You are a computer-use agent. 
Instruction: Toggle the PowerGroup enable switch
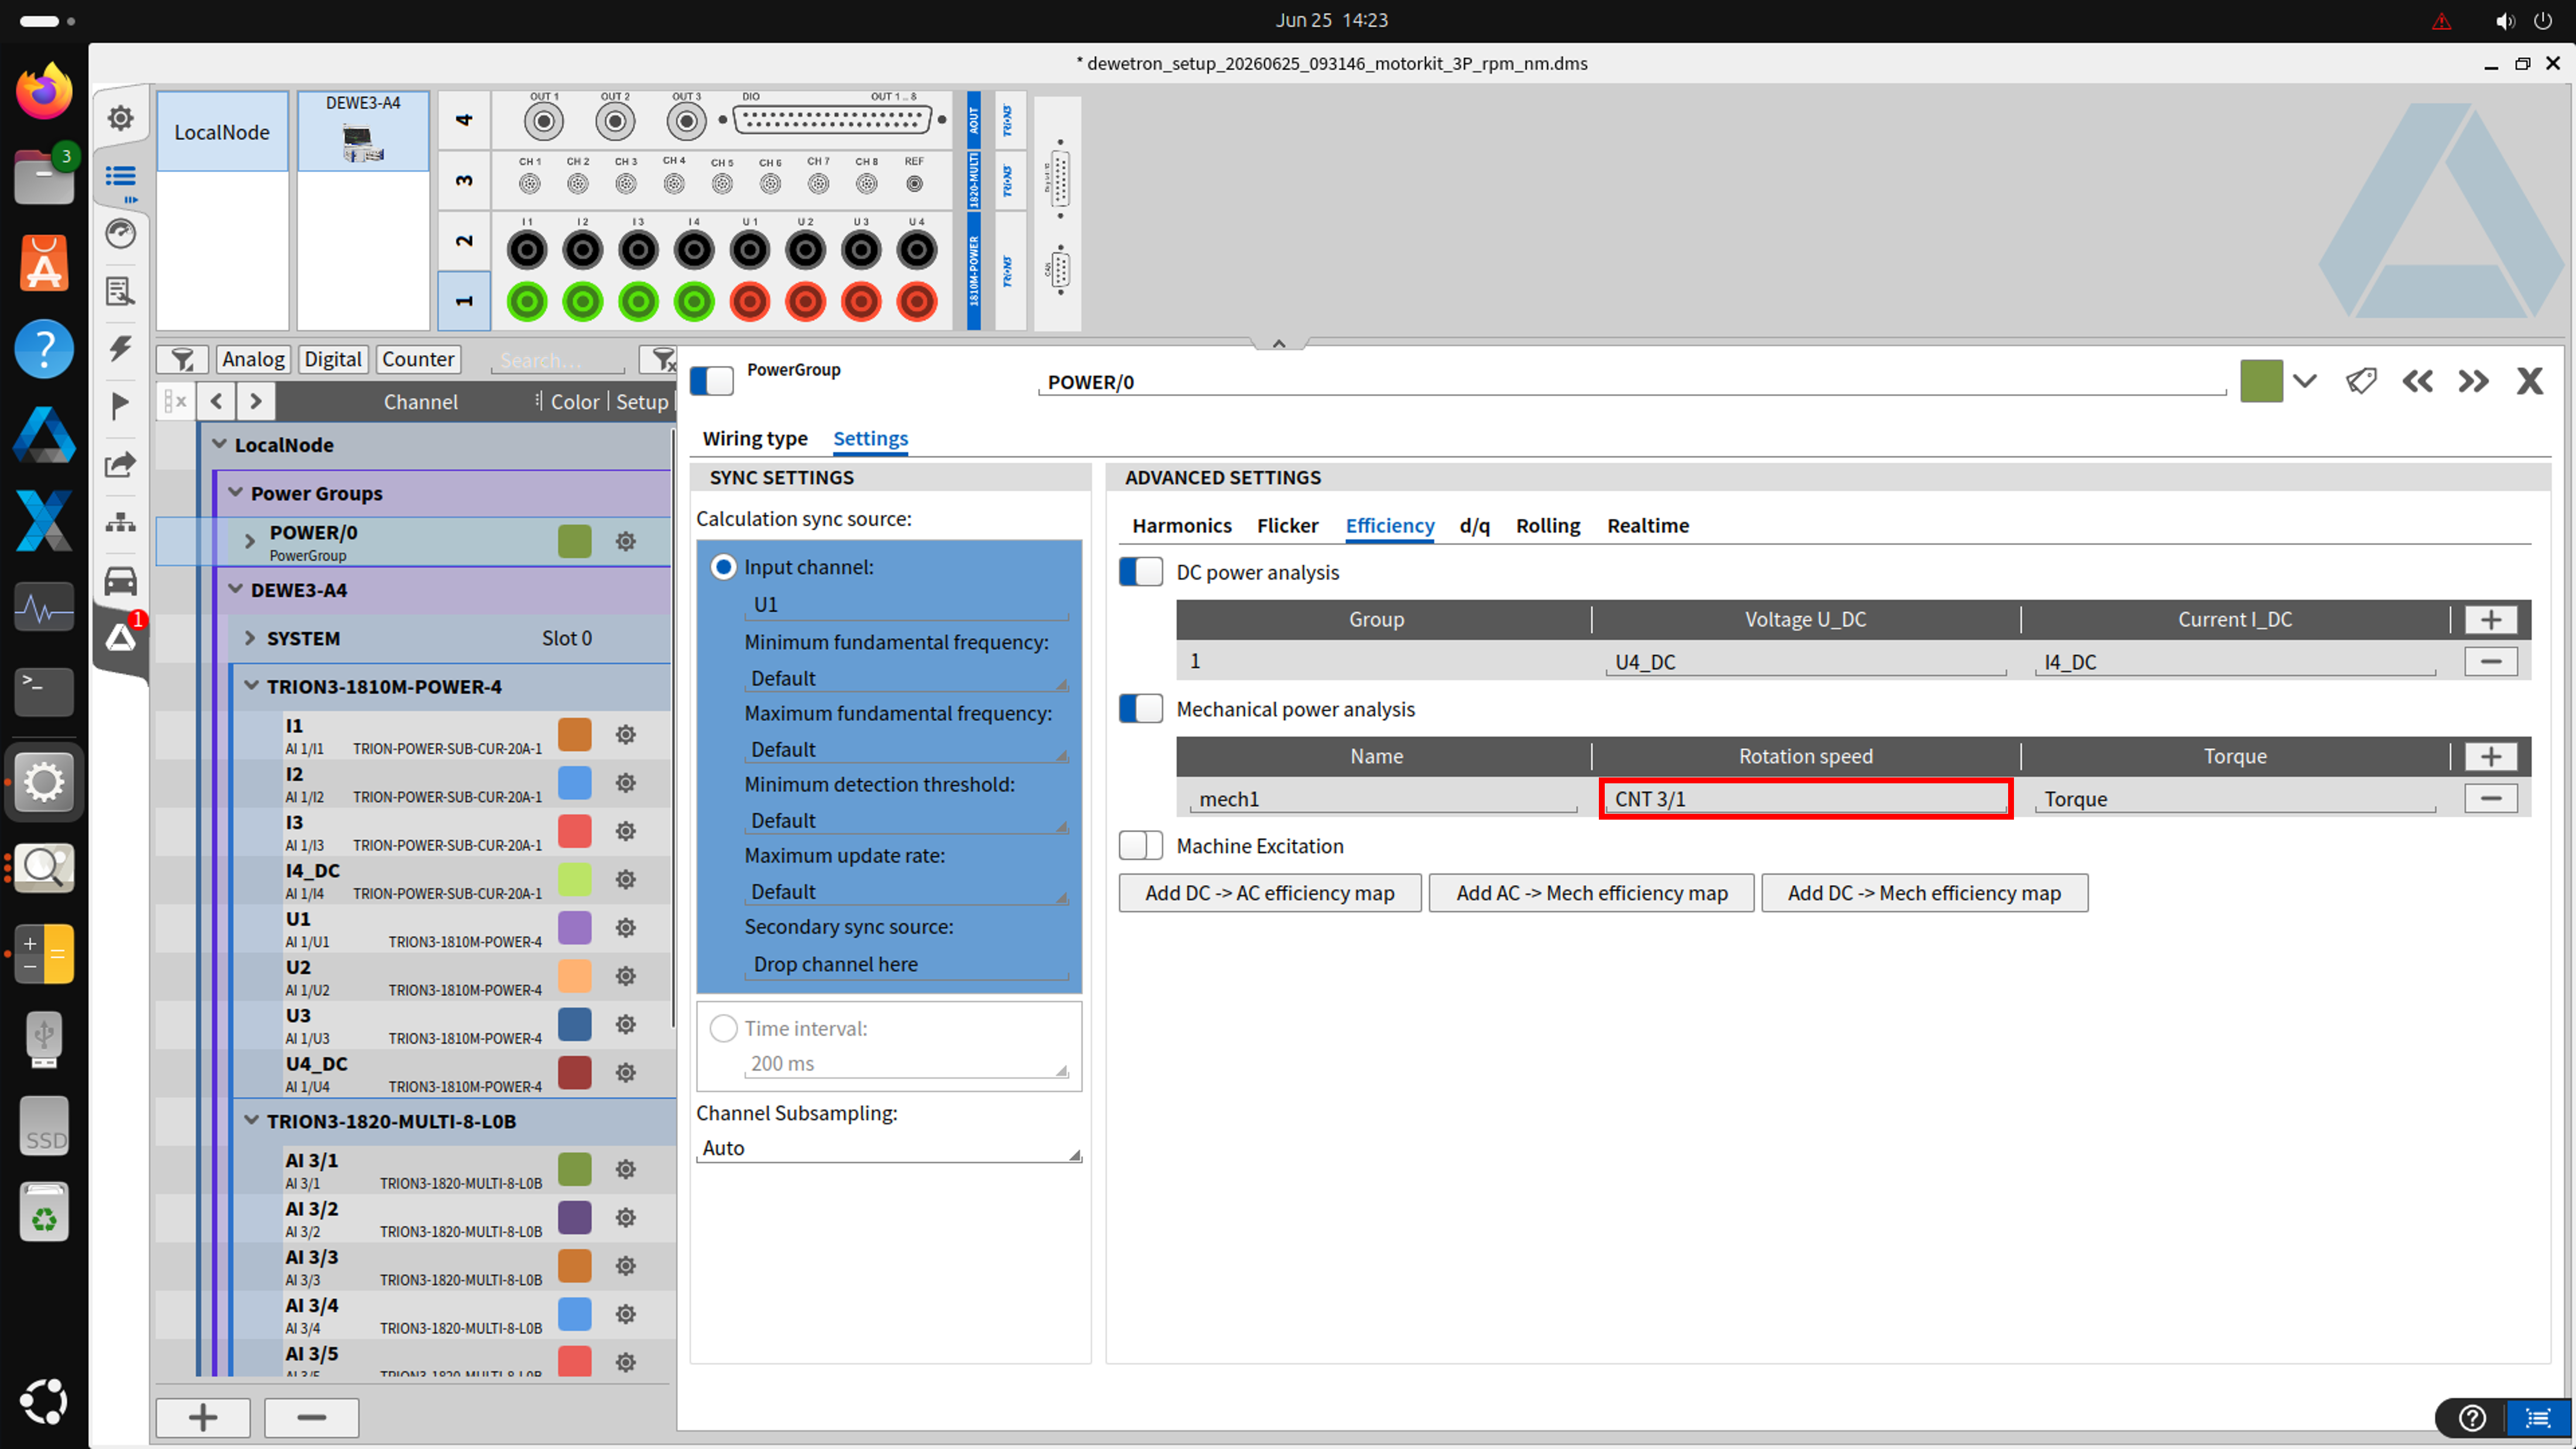[712, 381]
